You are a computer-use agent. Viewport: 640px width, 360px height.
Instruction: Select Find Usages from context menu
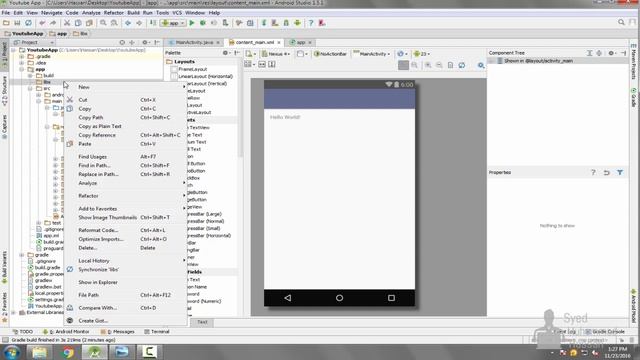coord(126,156)
